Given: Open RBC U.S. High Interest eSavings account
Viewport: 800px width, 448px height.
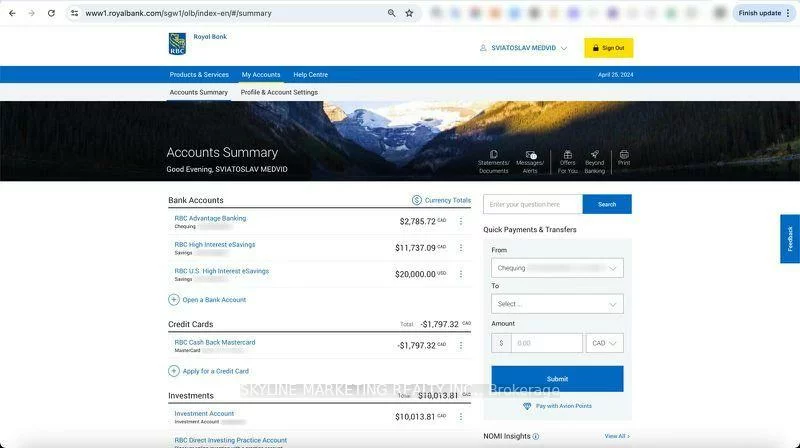Looking at the screenshot, I should click(221, 271).
